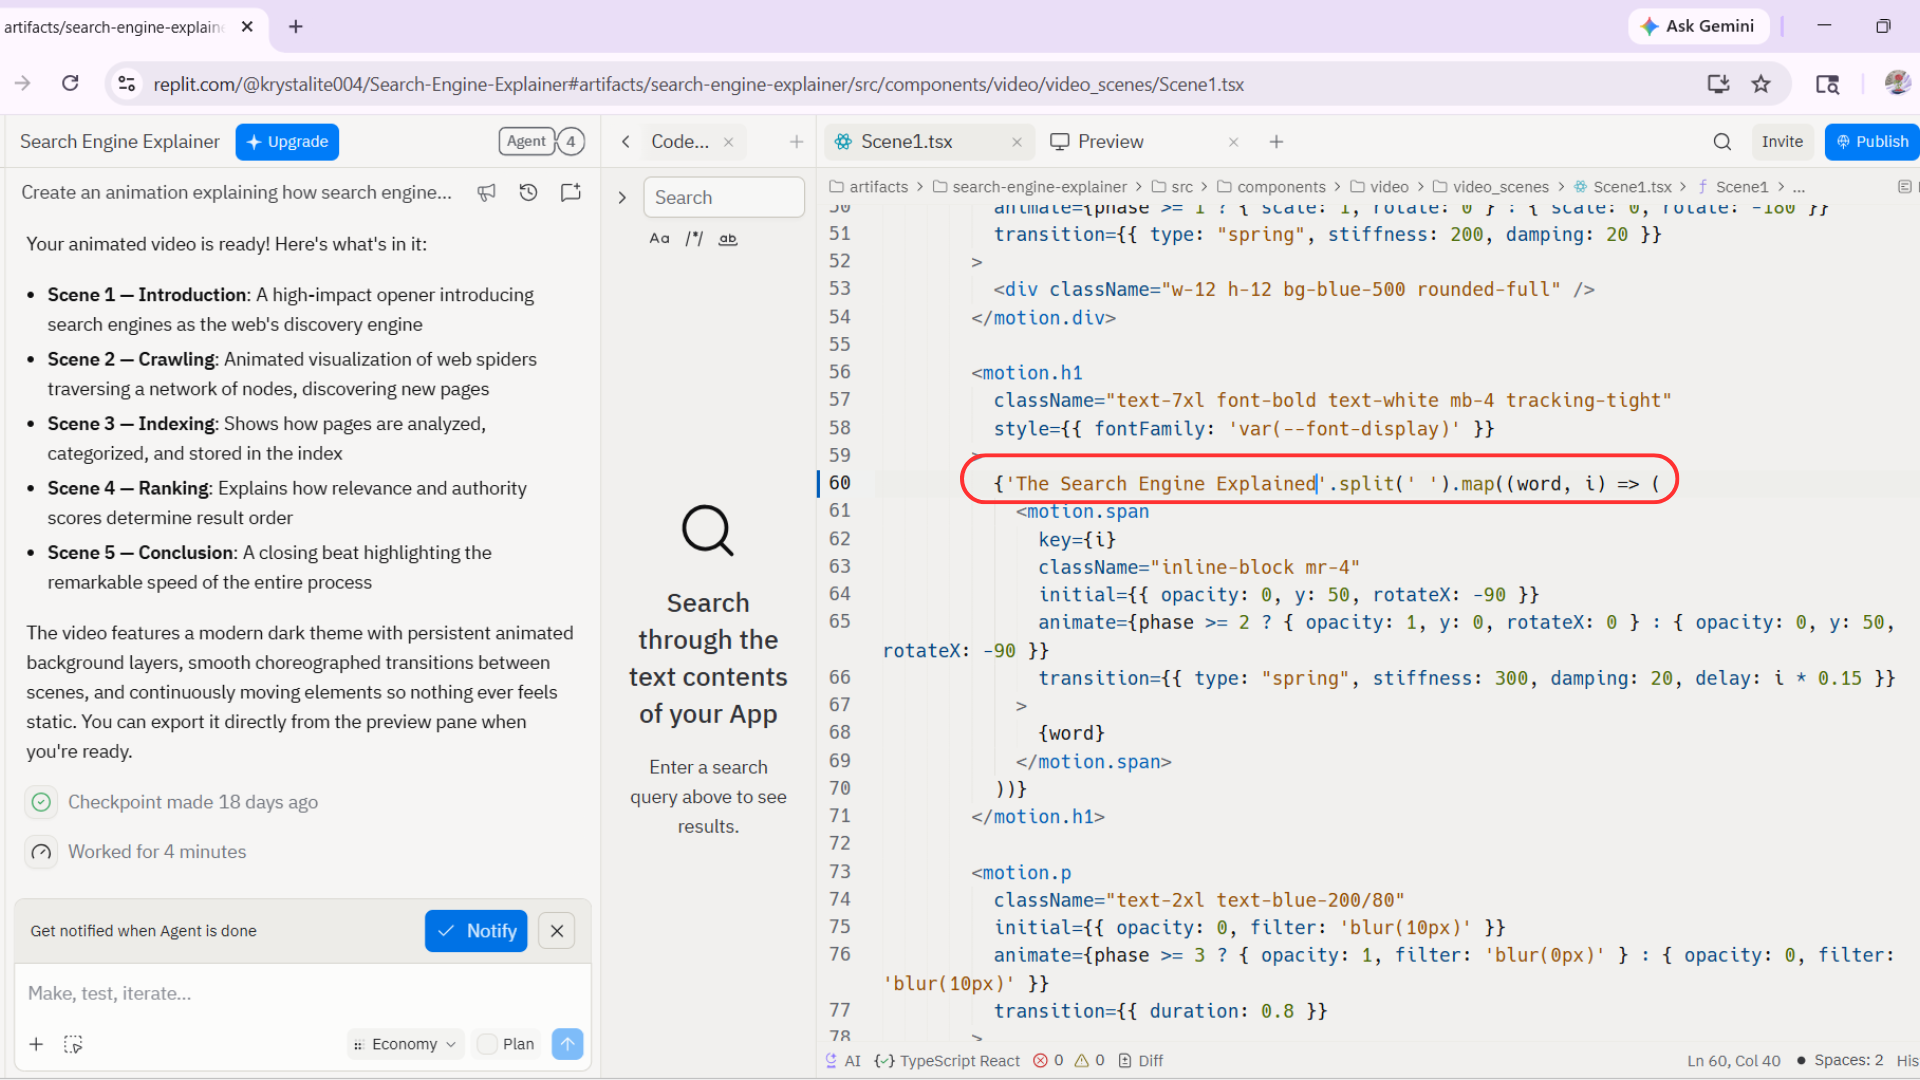Viewport: 1920px width, 1080px height.
Task: Toggle Match Case in the search panel
Action: pyautogui.click(x=659, y=239)
